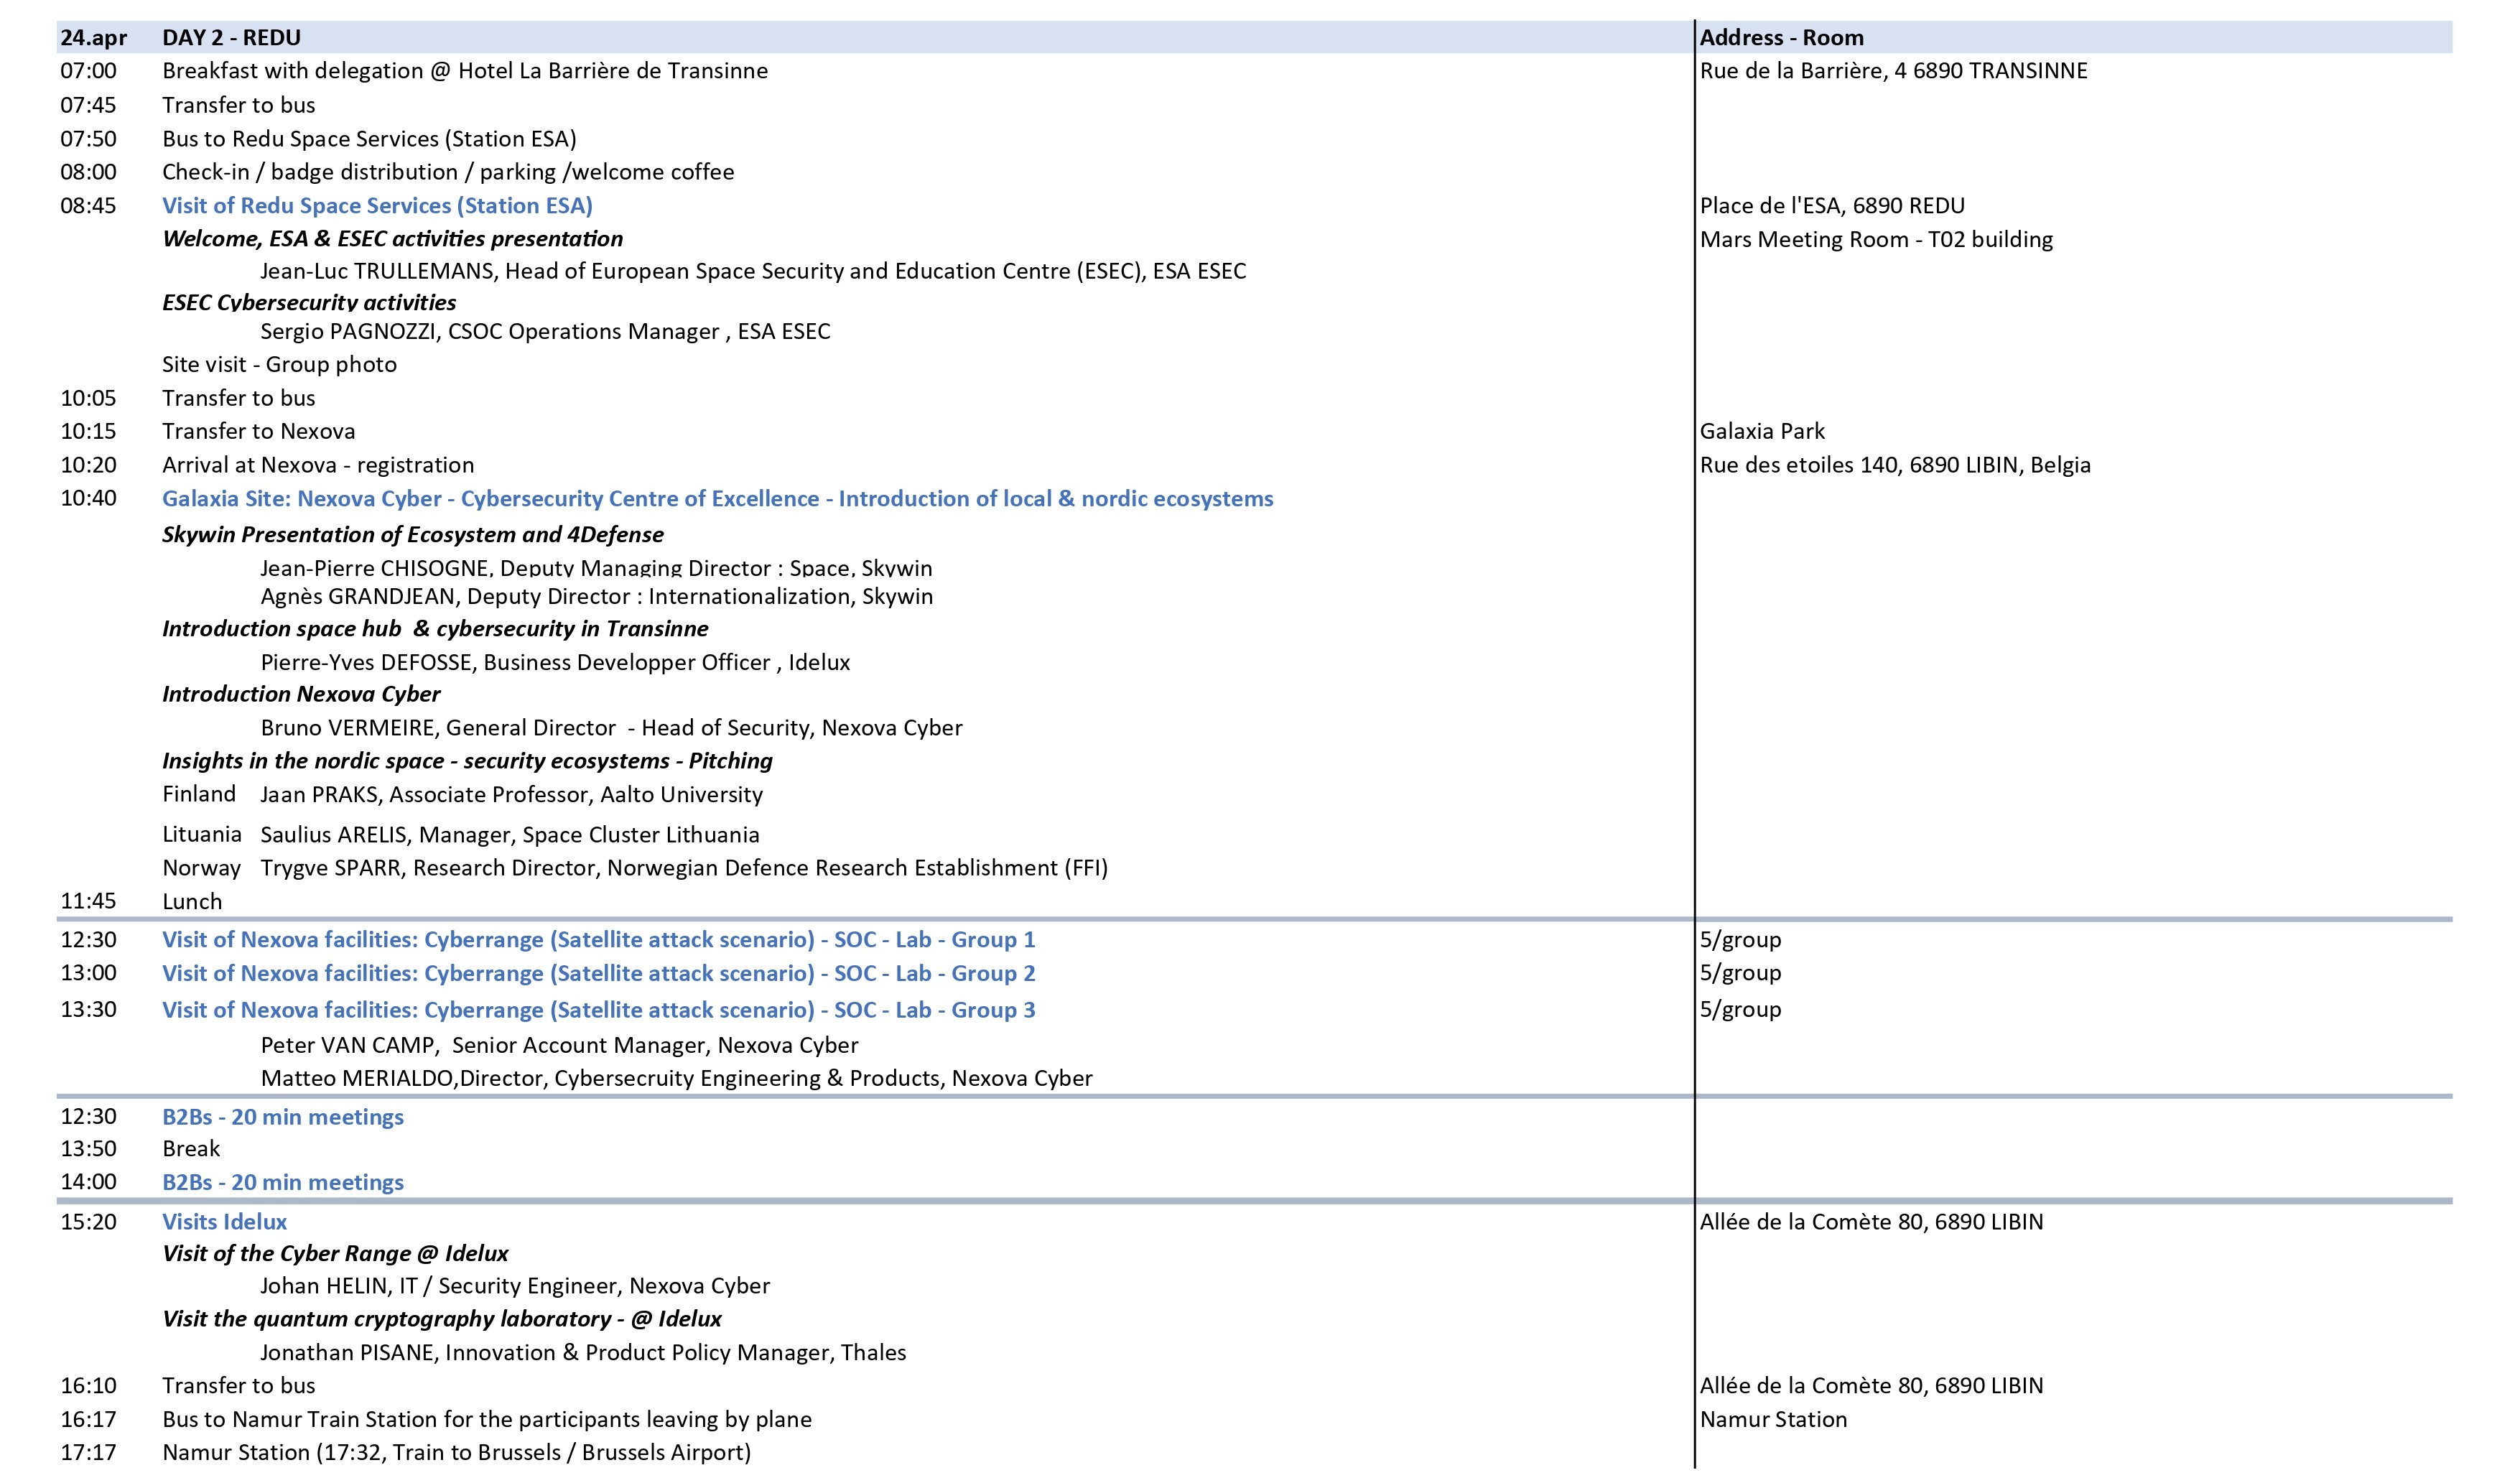The width and height of the screenshot is (2520, 1478).
Task: Click the Namur Station address cell
Action: tap(1773, 1419)
